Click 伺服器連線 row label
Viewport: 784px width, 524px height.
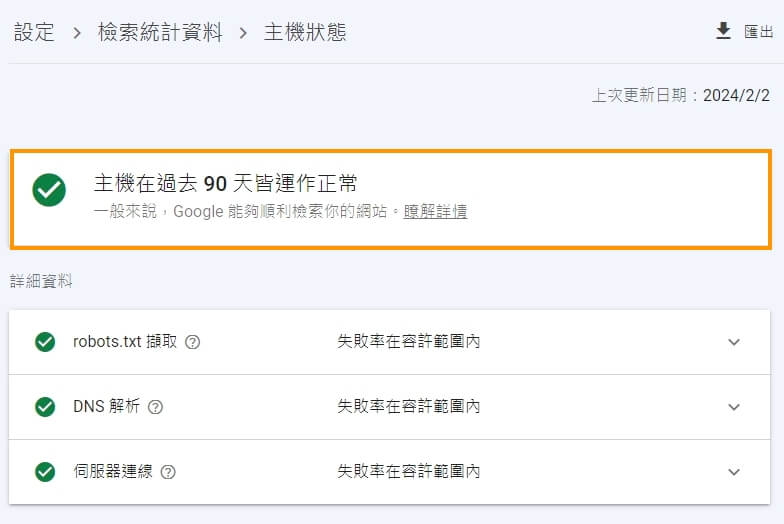113,472
